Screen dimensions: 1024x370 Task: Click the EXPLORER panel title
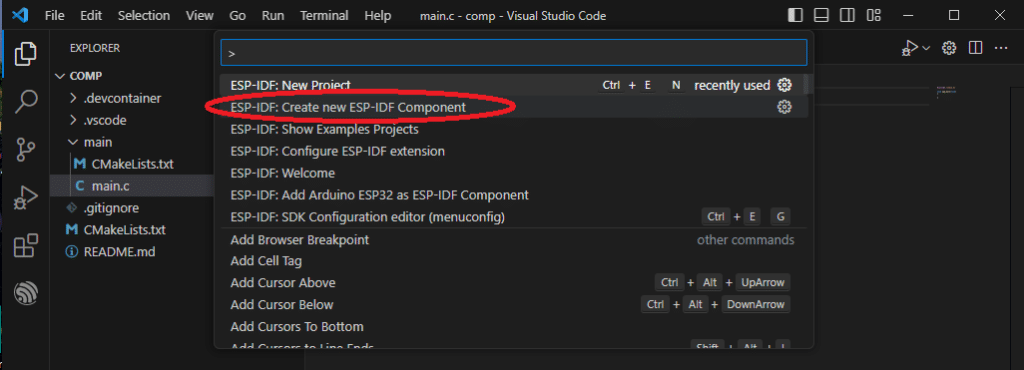click(95, 48)
